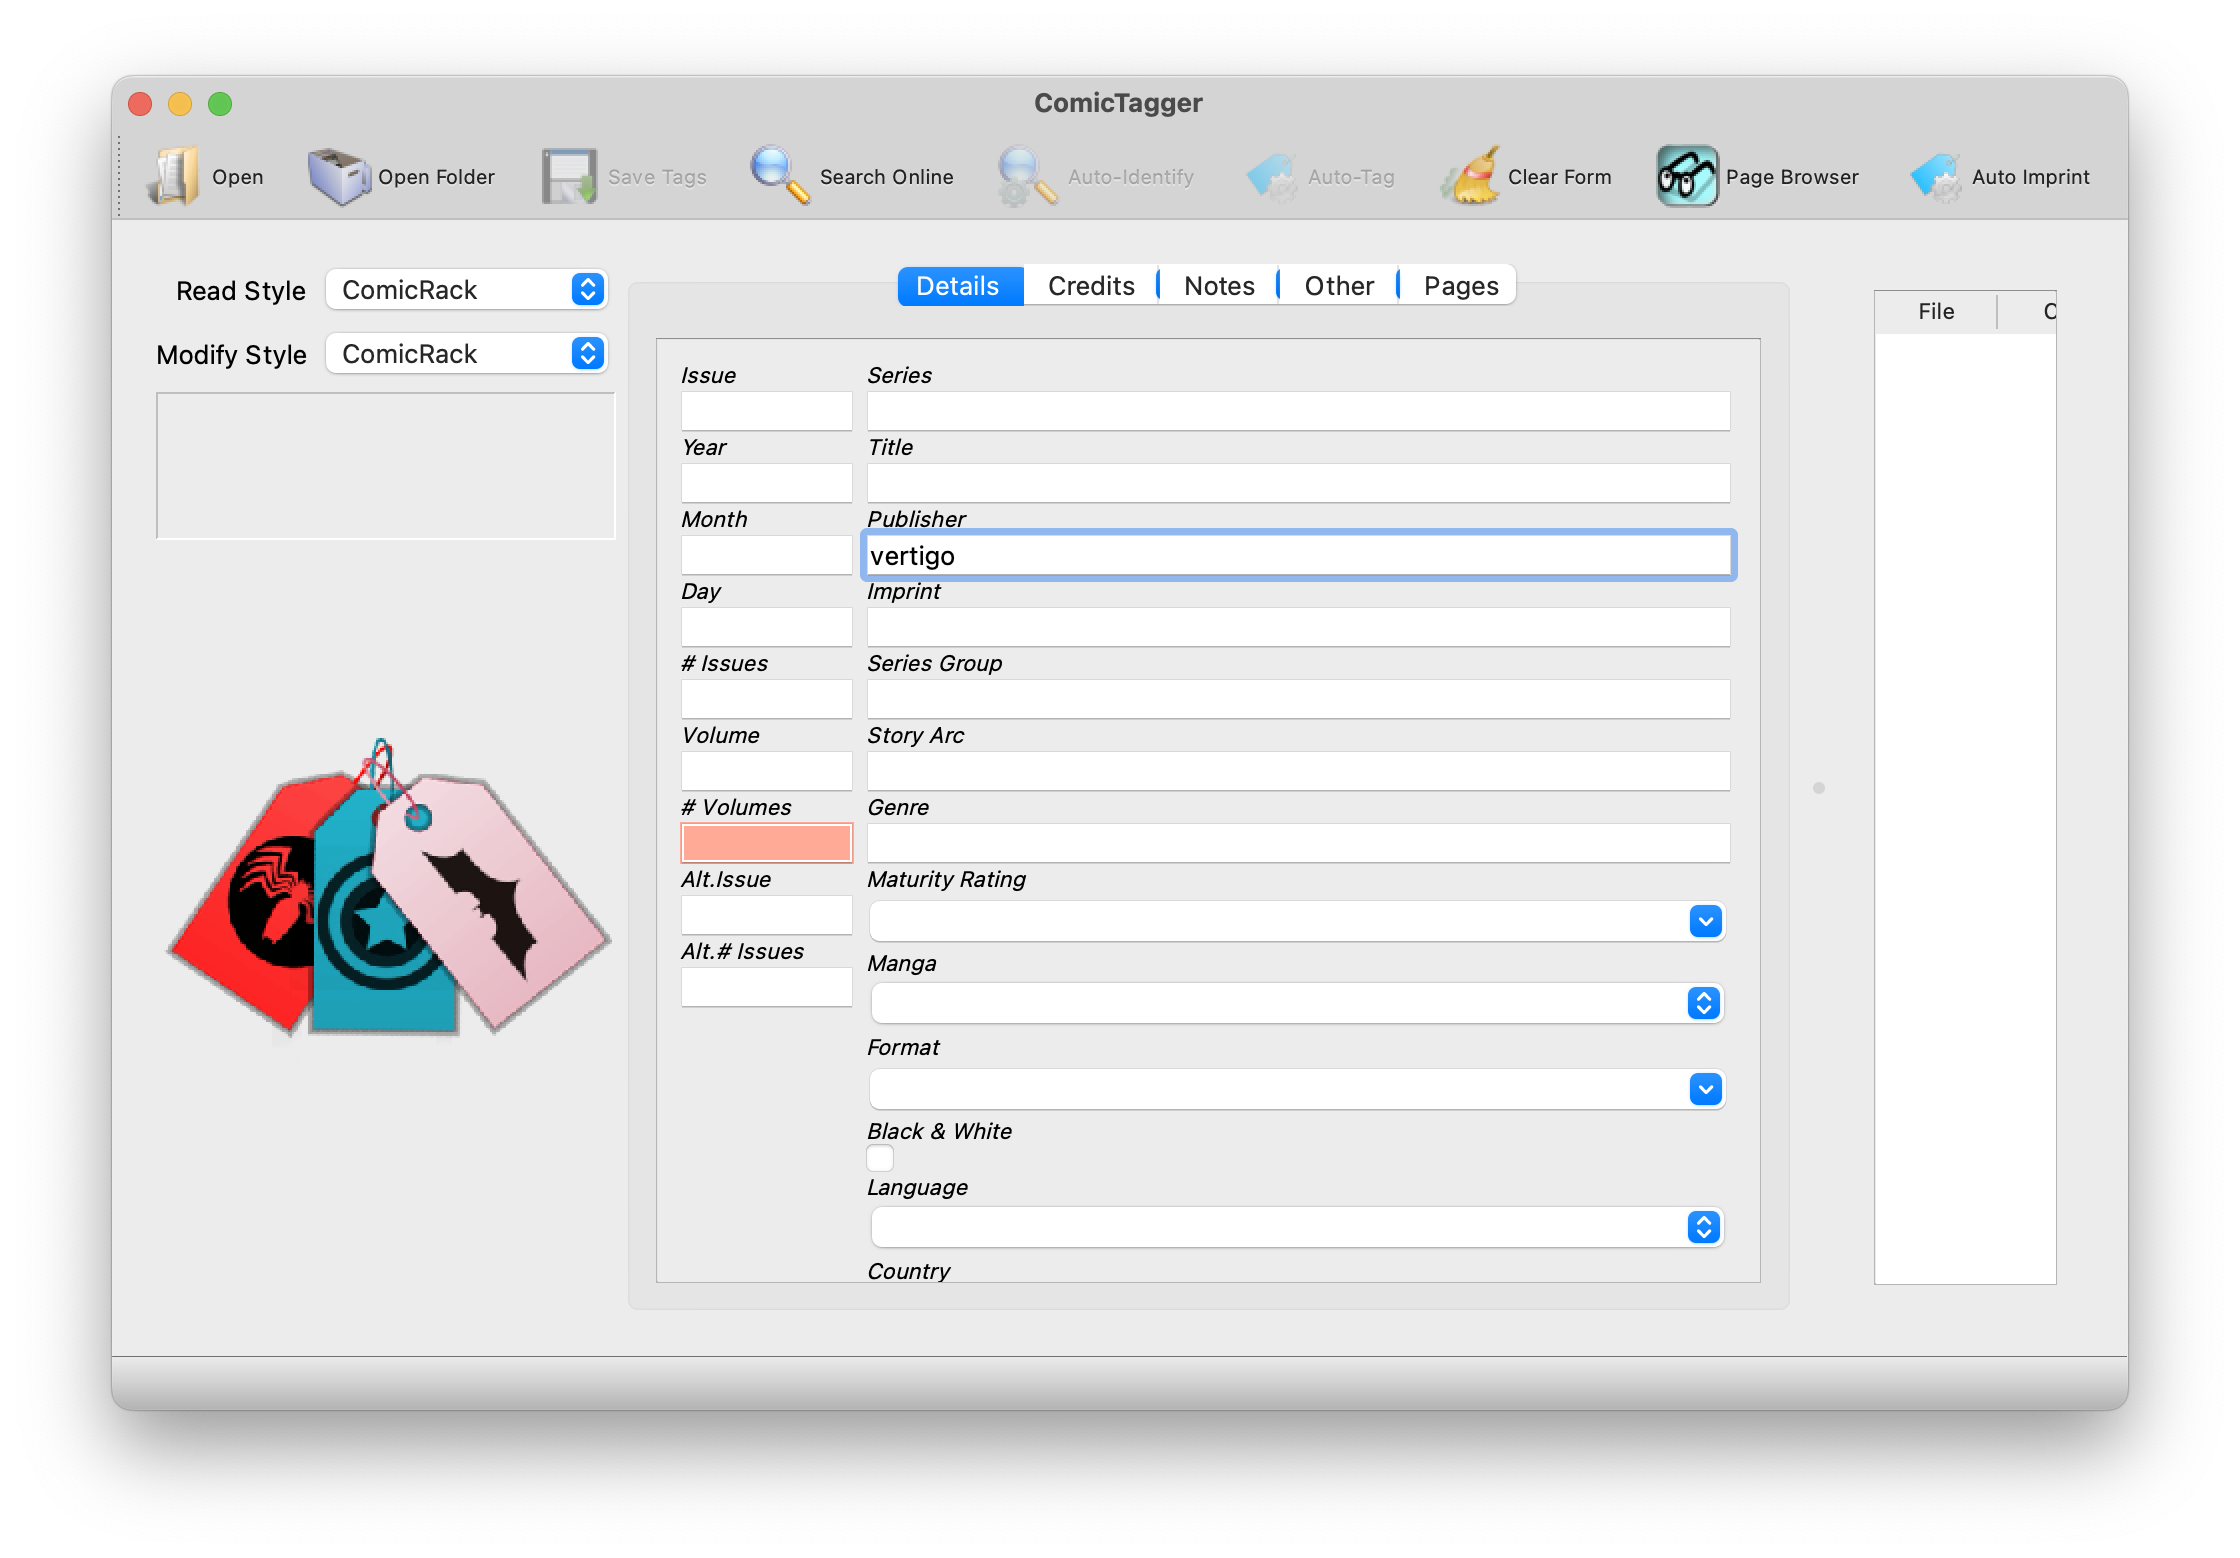2240x1558 pixels.
Task: Open a comic file with the Open icon
Action: (206, 176)
